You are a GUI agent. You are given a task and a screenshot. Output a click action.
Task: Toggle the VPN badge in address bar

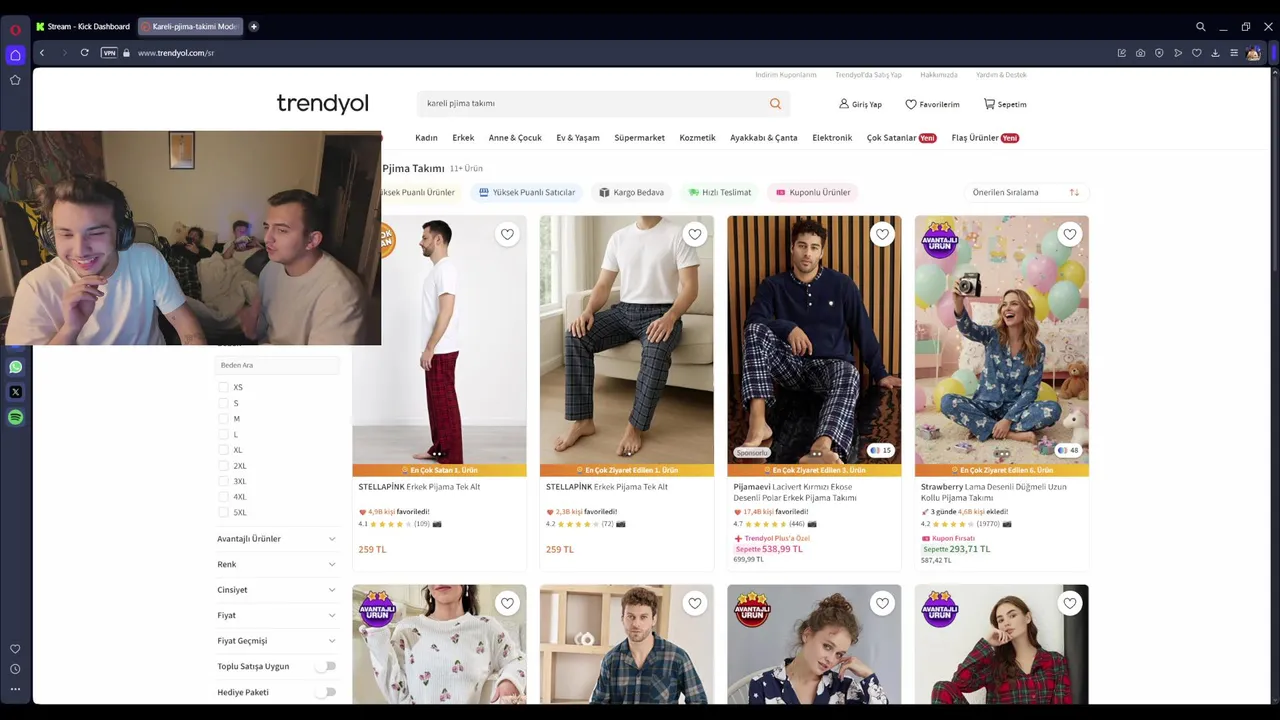[x=109, y=53]
